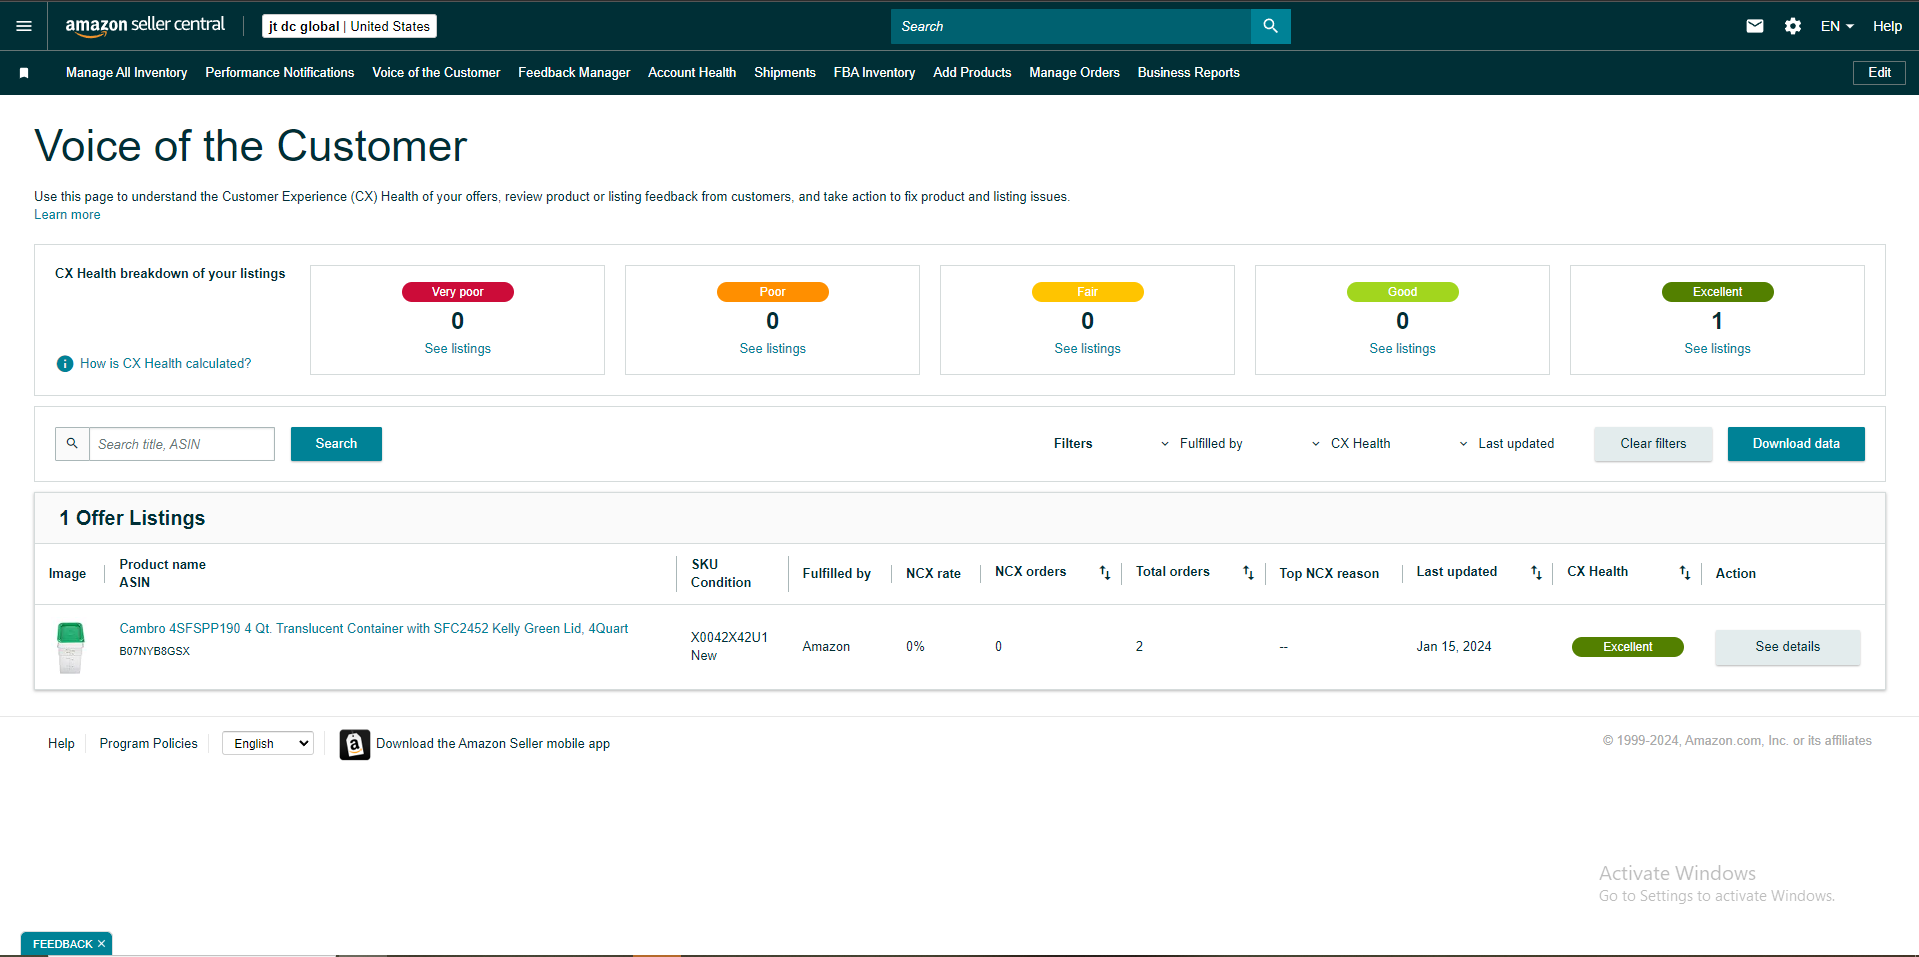Open the messages envelope icon
Image resolution: width=1919 pixels, height=957 pixels.
pos(1755,26)
